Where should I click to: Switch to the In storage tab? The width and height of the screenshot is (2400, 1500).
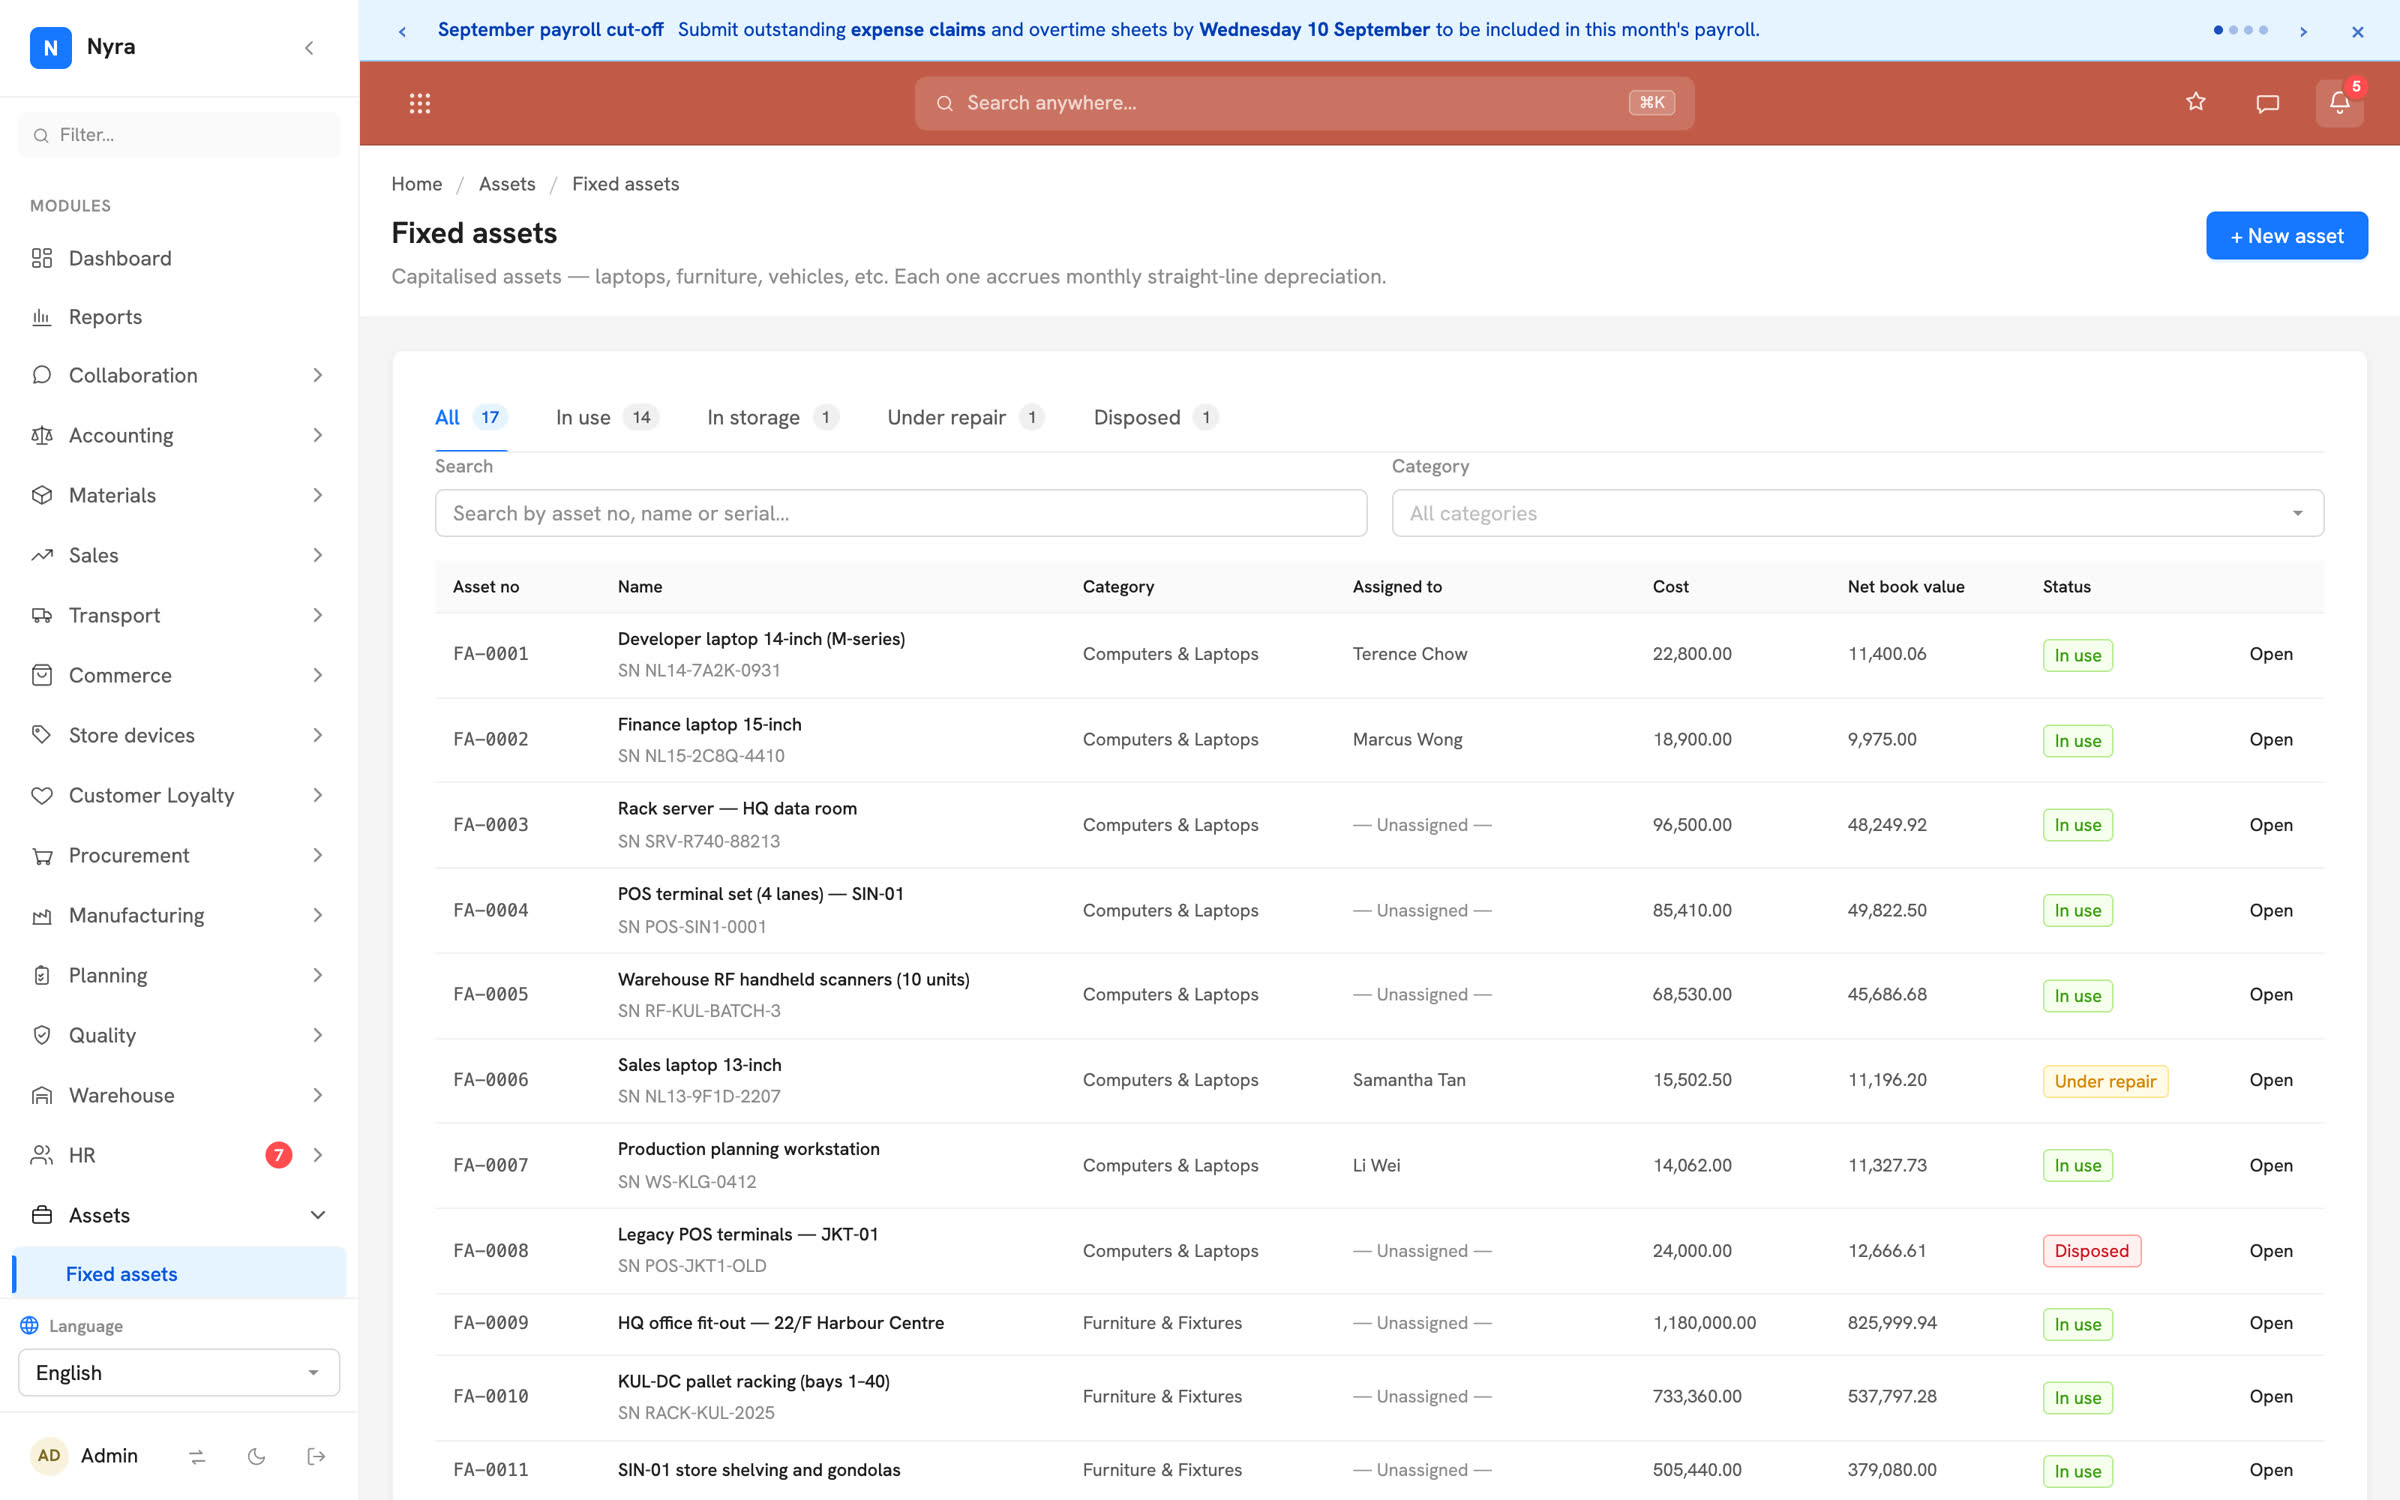(x=772, y=417)
